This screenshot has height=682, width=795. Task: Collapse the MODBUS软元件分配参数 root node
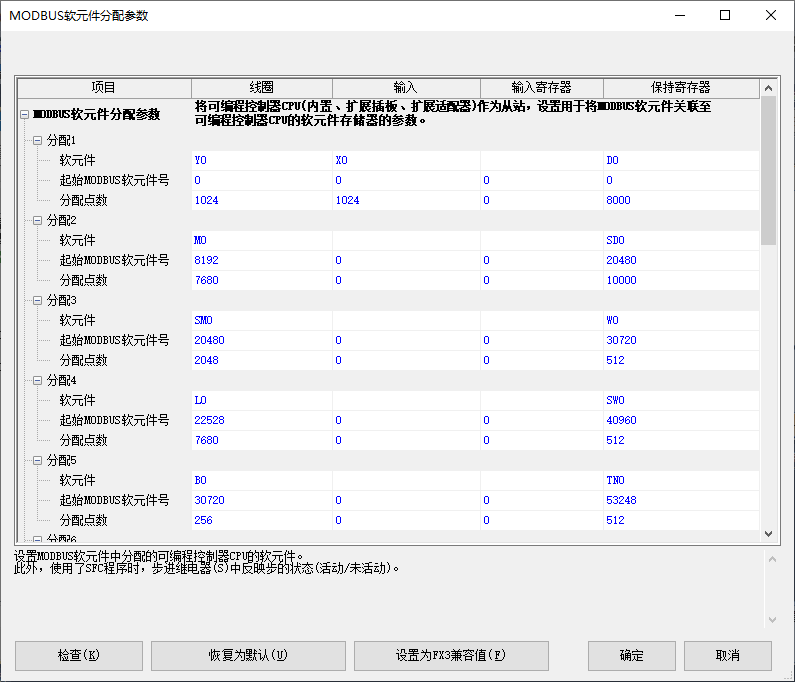(x=24, y=115)
